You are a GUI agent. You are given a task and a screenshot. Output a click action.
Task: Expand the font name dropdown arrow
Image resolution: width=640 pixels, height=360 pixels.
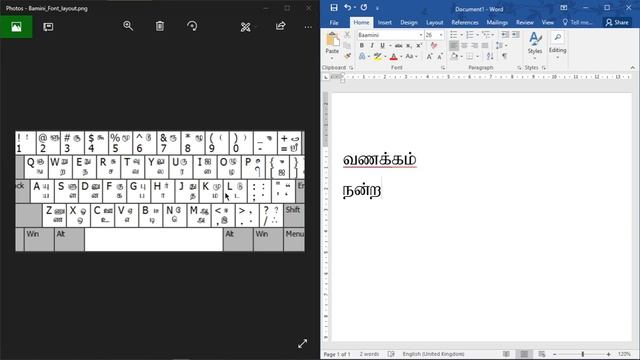(420, 35)
